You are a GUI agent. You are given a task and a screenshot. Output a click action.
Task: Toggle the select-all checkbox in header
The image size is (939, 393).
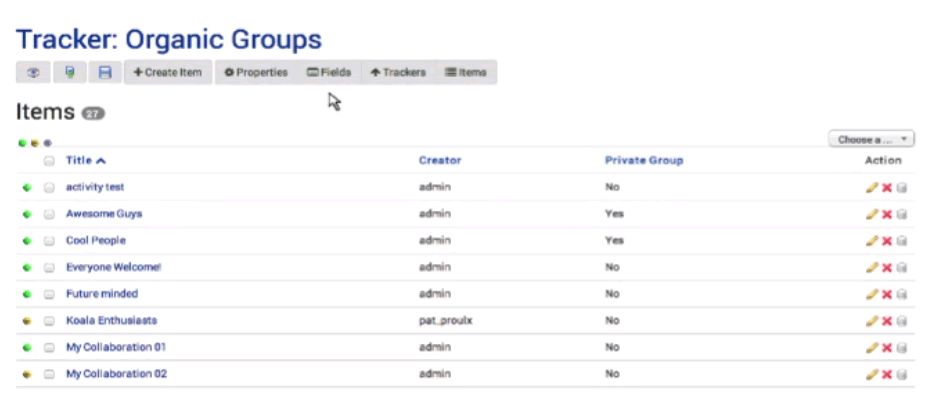49,161
